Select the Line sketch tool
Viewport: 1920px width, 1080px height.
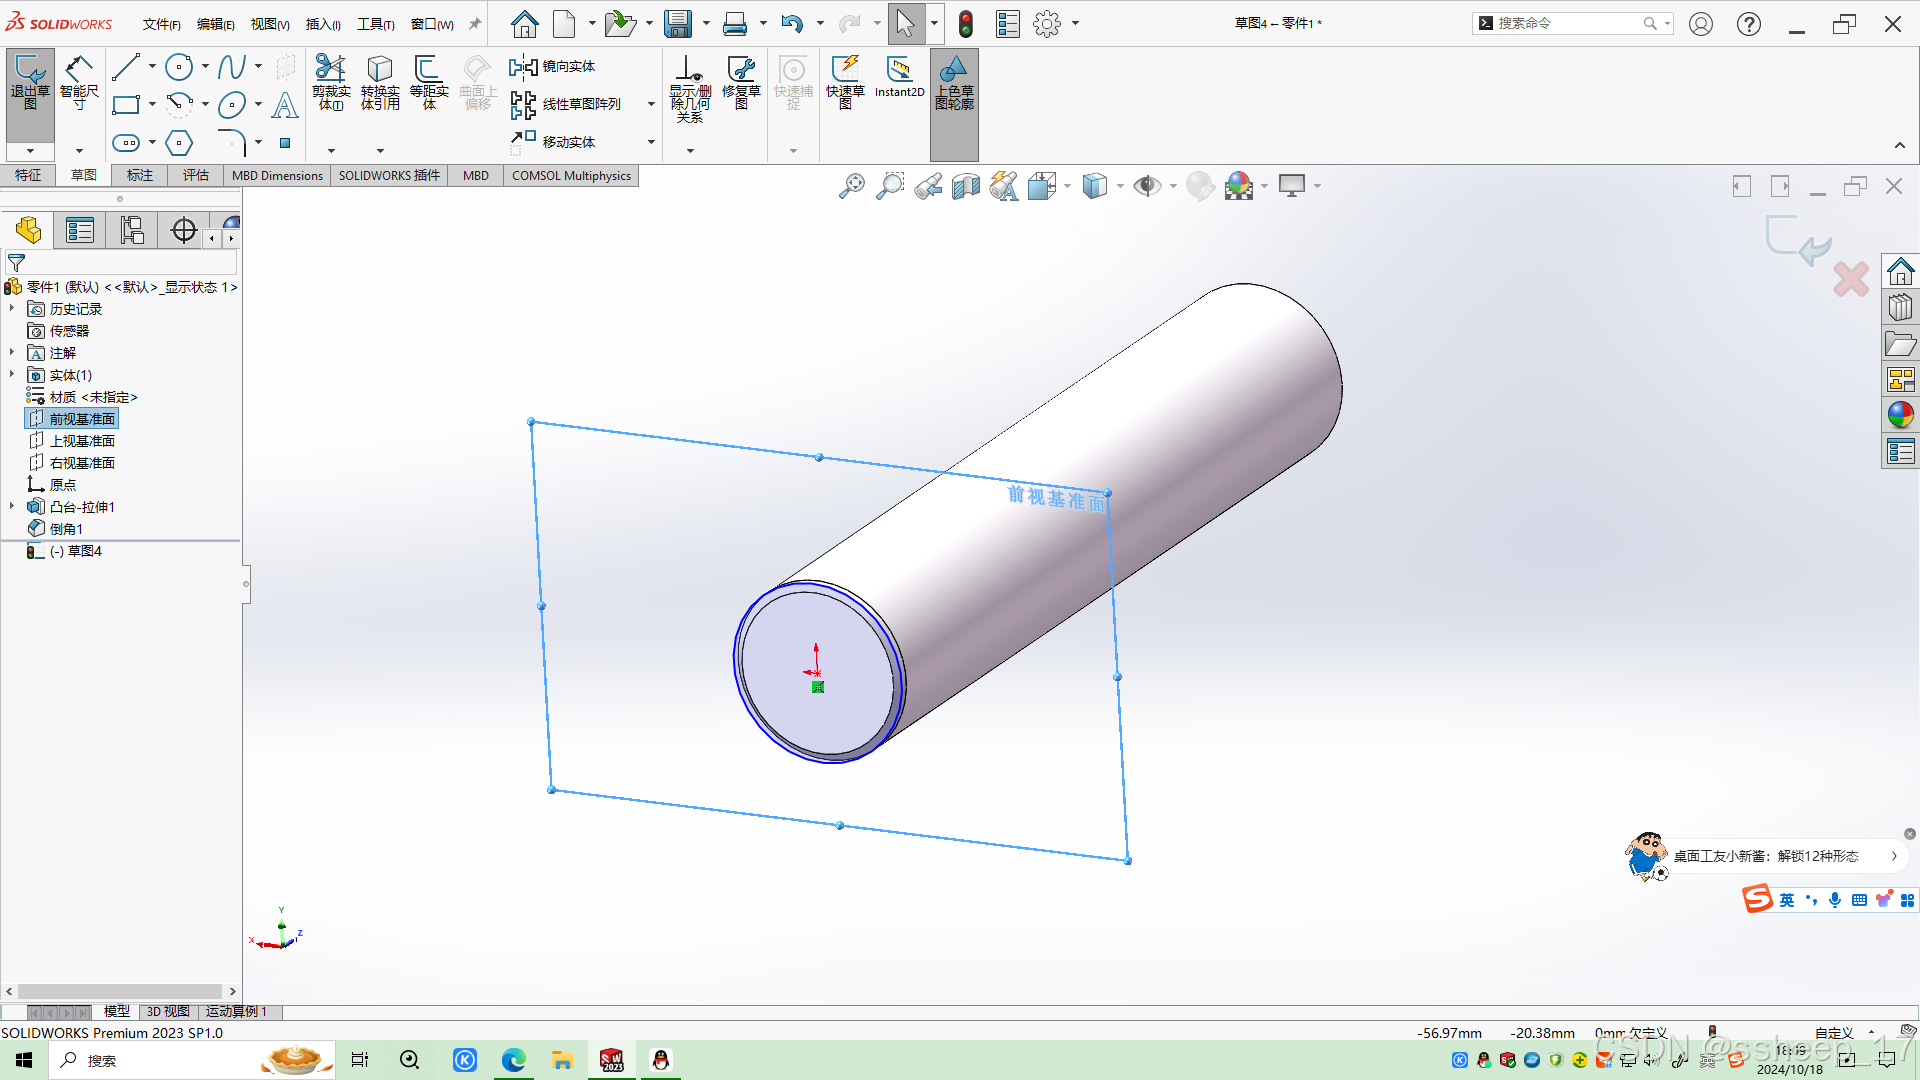point(126,67)
